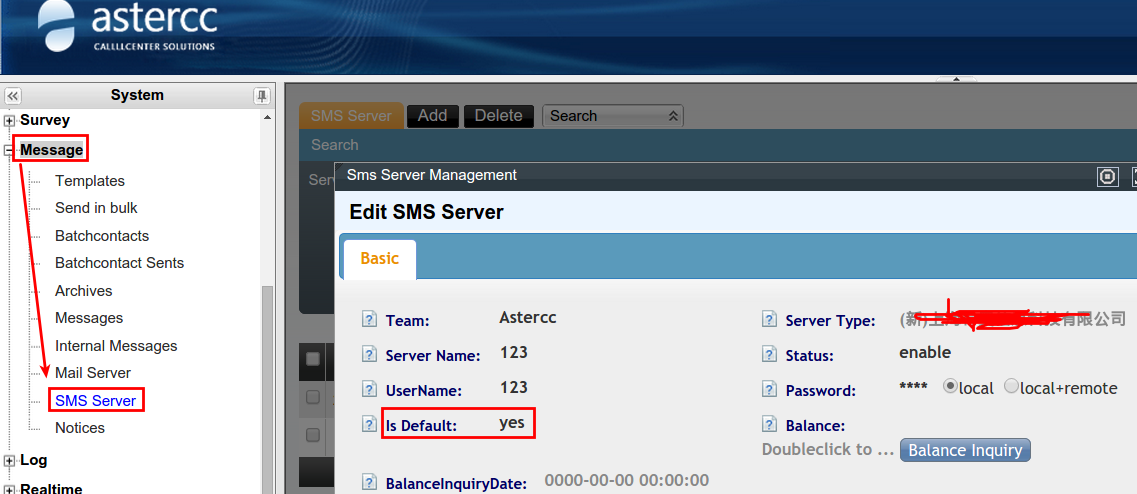Click the help icon beside Server Name
This screenshot has height=494, width=1137.
coord(369,355)
